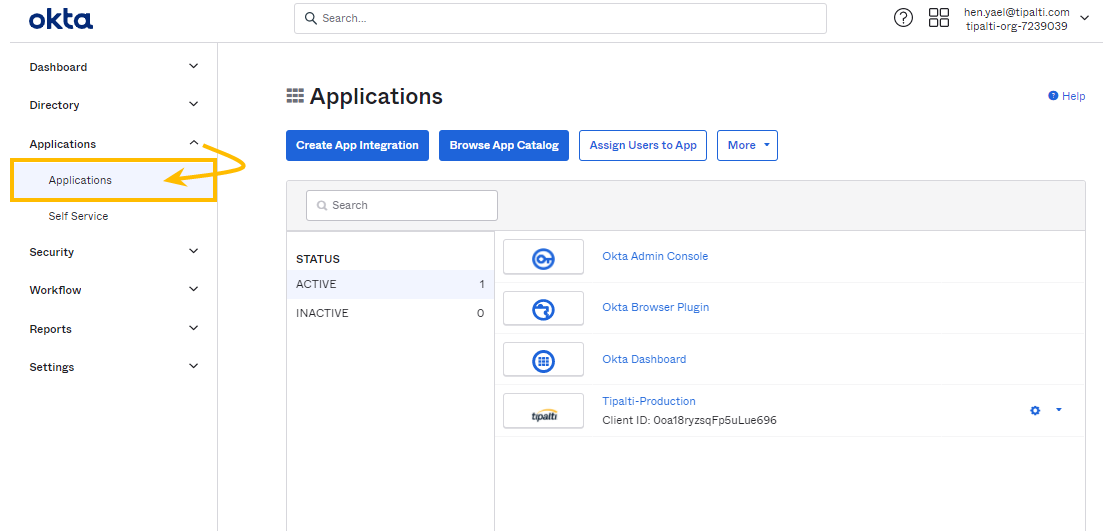Viewport: 1106px width, 531px height.
Task: Click the Applications grid icon beside the heading
Action: pyautogui.click(x=295, y=96)
